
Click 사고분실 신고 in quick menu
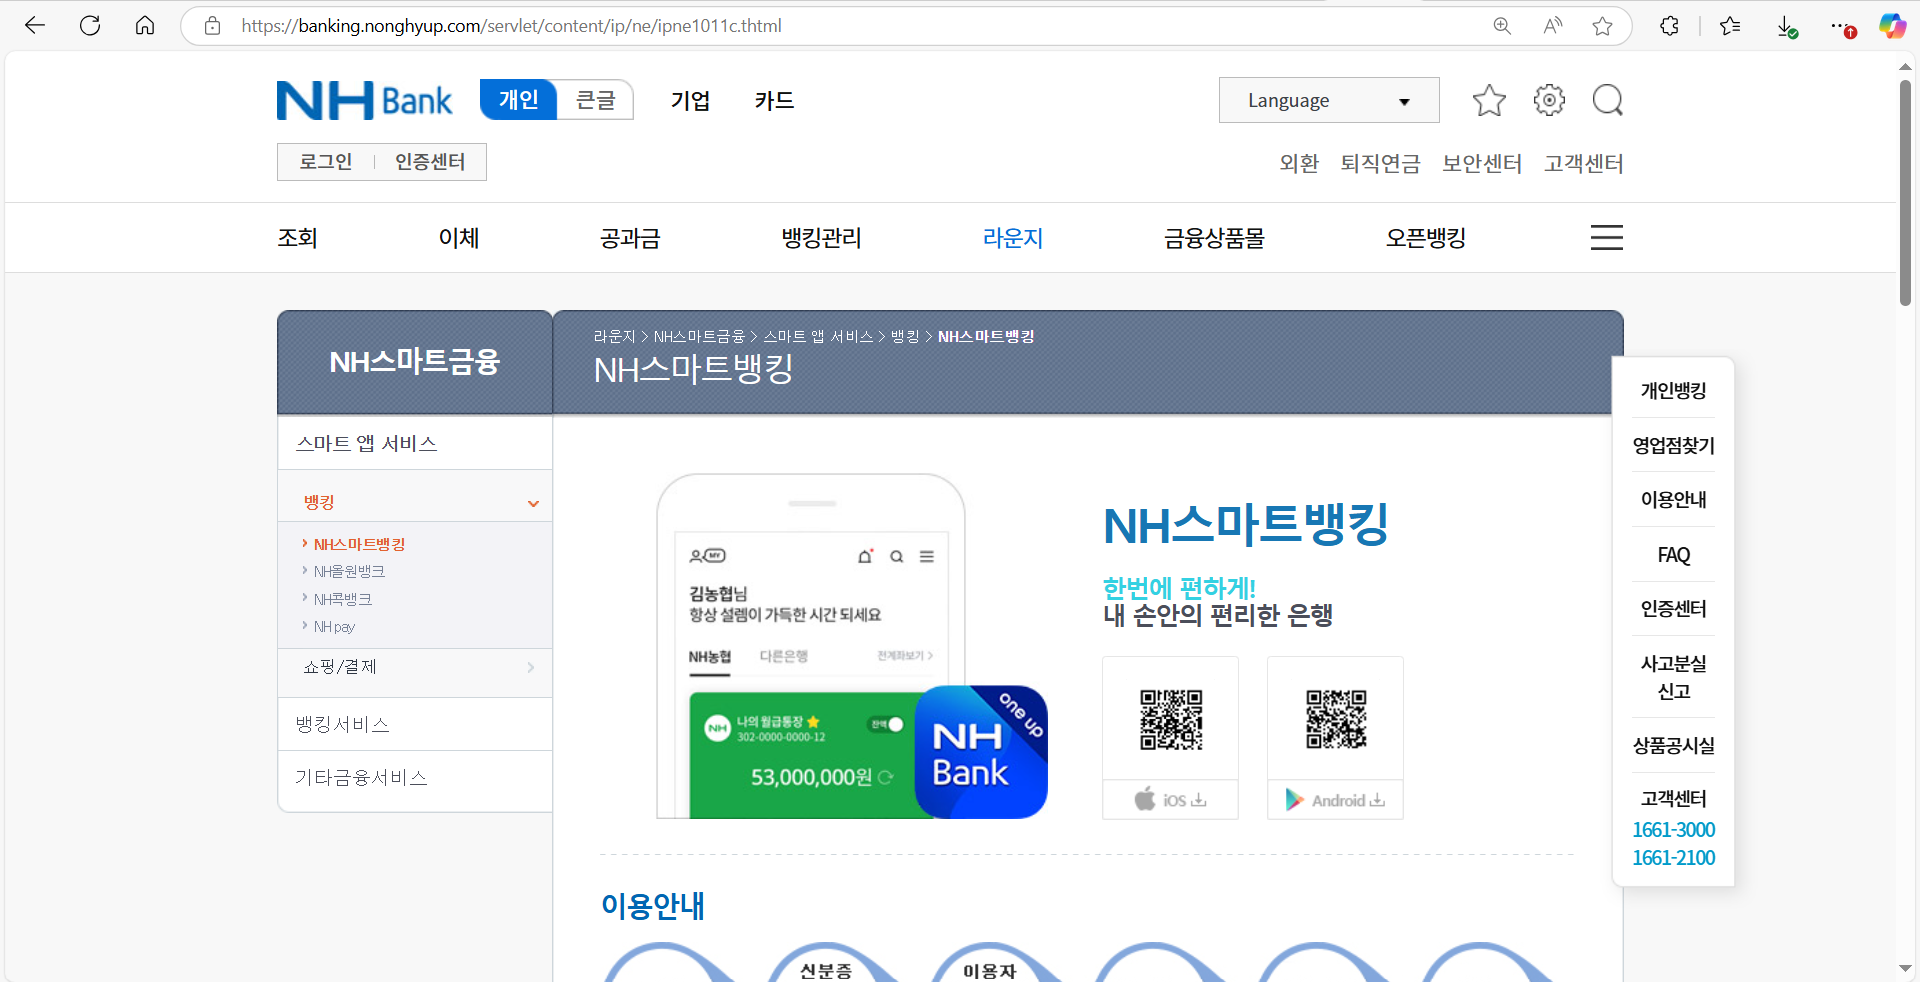coord(1673,677)
